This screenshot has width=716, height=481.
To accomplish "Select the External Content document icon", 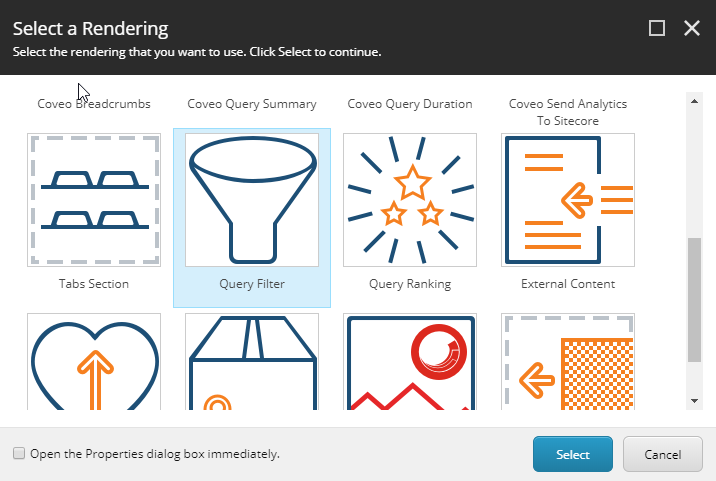I will coord(568,200).
